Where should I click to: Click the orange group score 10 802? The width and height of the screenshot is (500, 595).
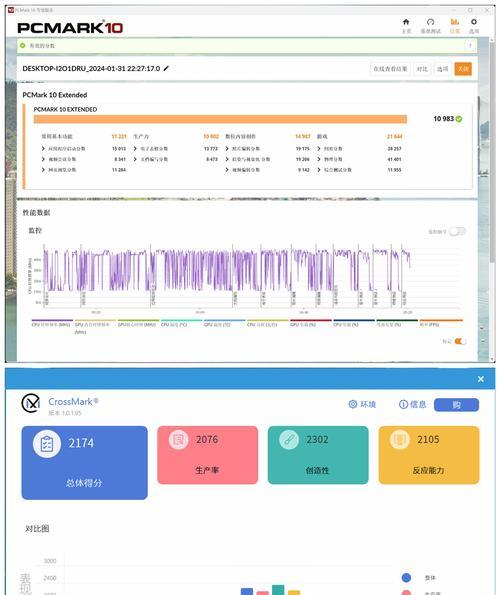(x=211, y=136)
